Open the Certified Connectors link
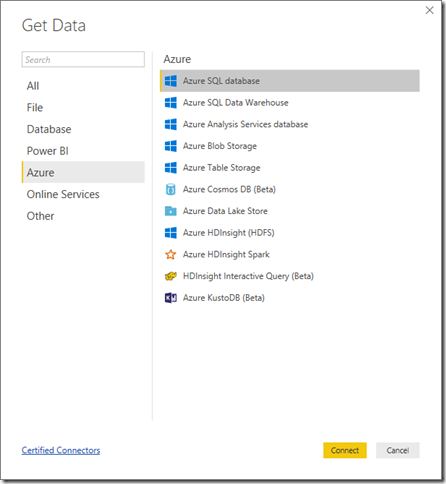 [x=61, y=450]
